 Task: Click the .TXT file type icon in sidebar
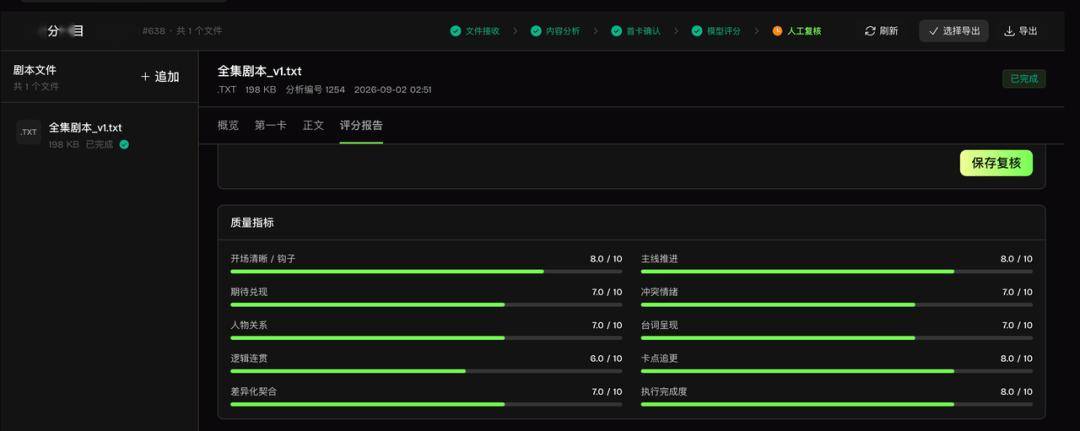pyautogui.click(x=29, y=132)
